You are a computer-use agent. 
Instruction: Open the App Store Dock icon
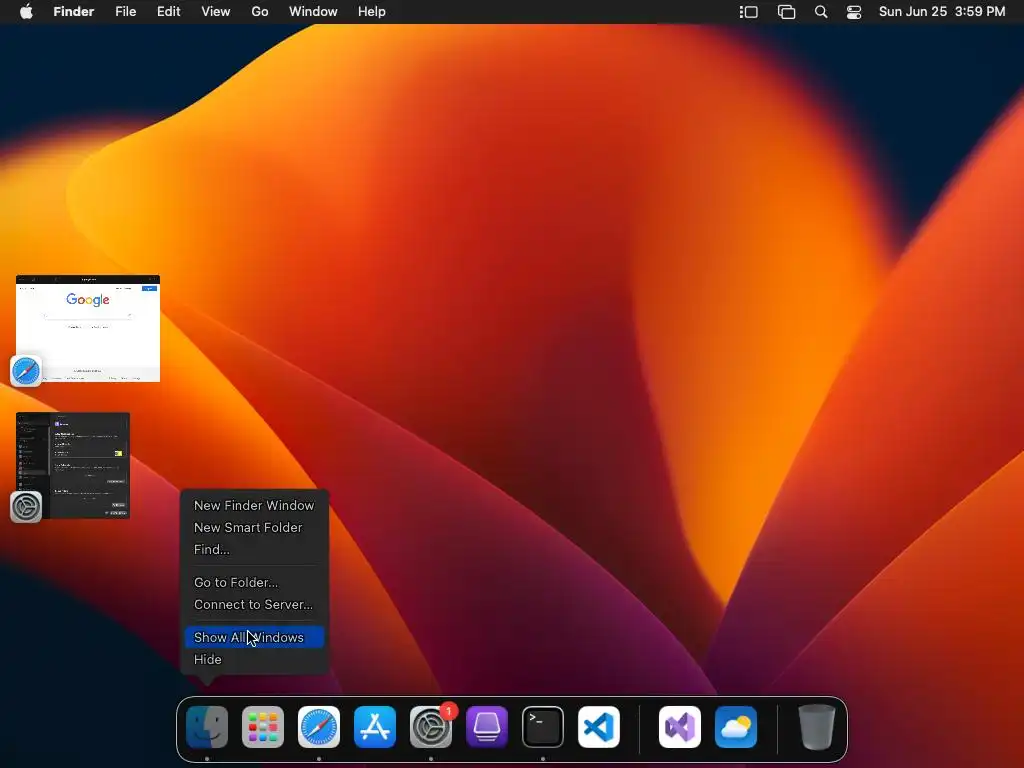[375, 727]
